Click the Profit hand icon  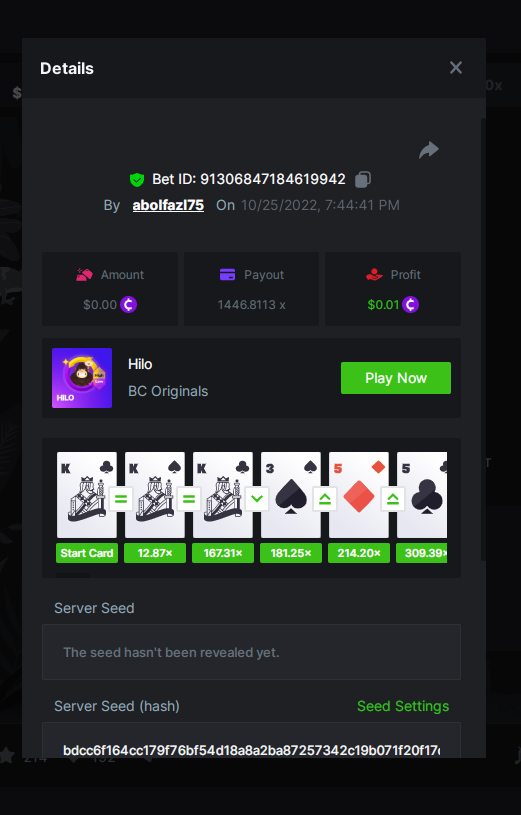coord(374,274)
